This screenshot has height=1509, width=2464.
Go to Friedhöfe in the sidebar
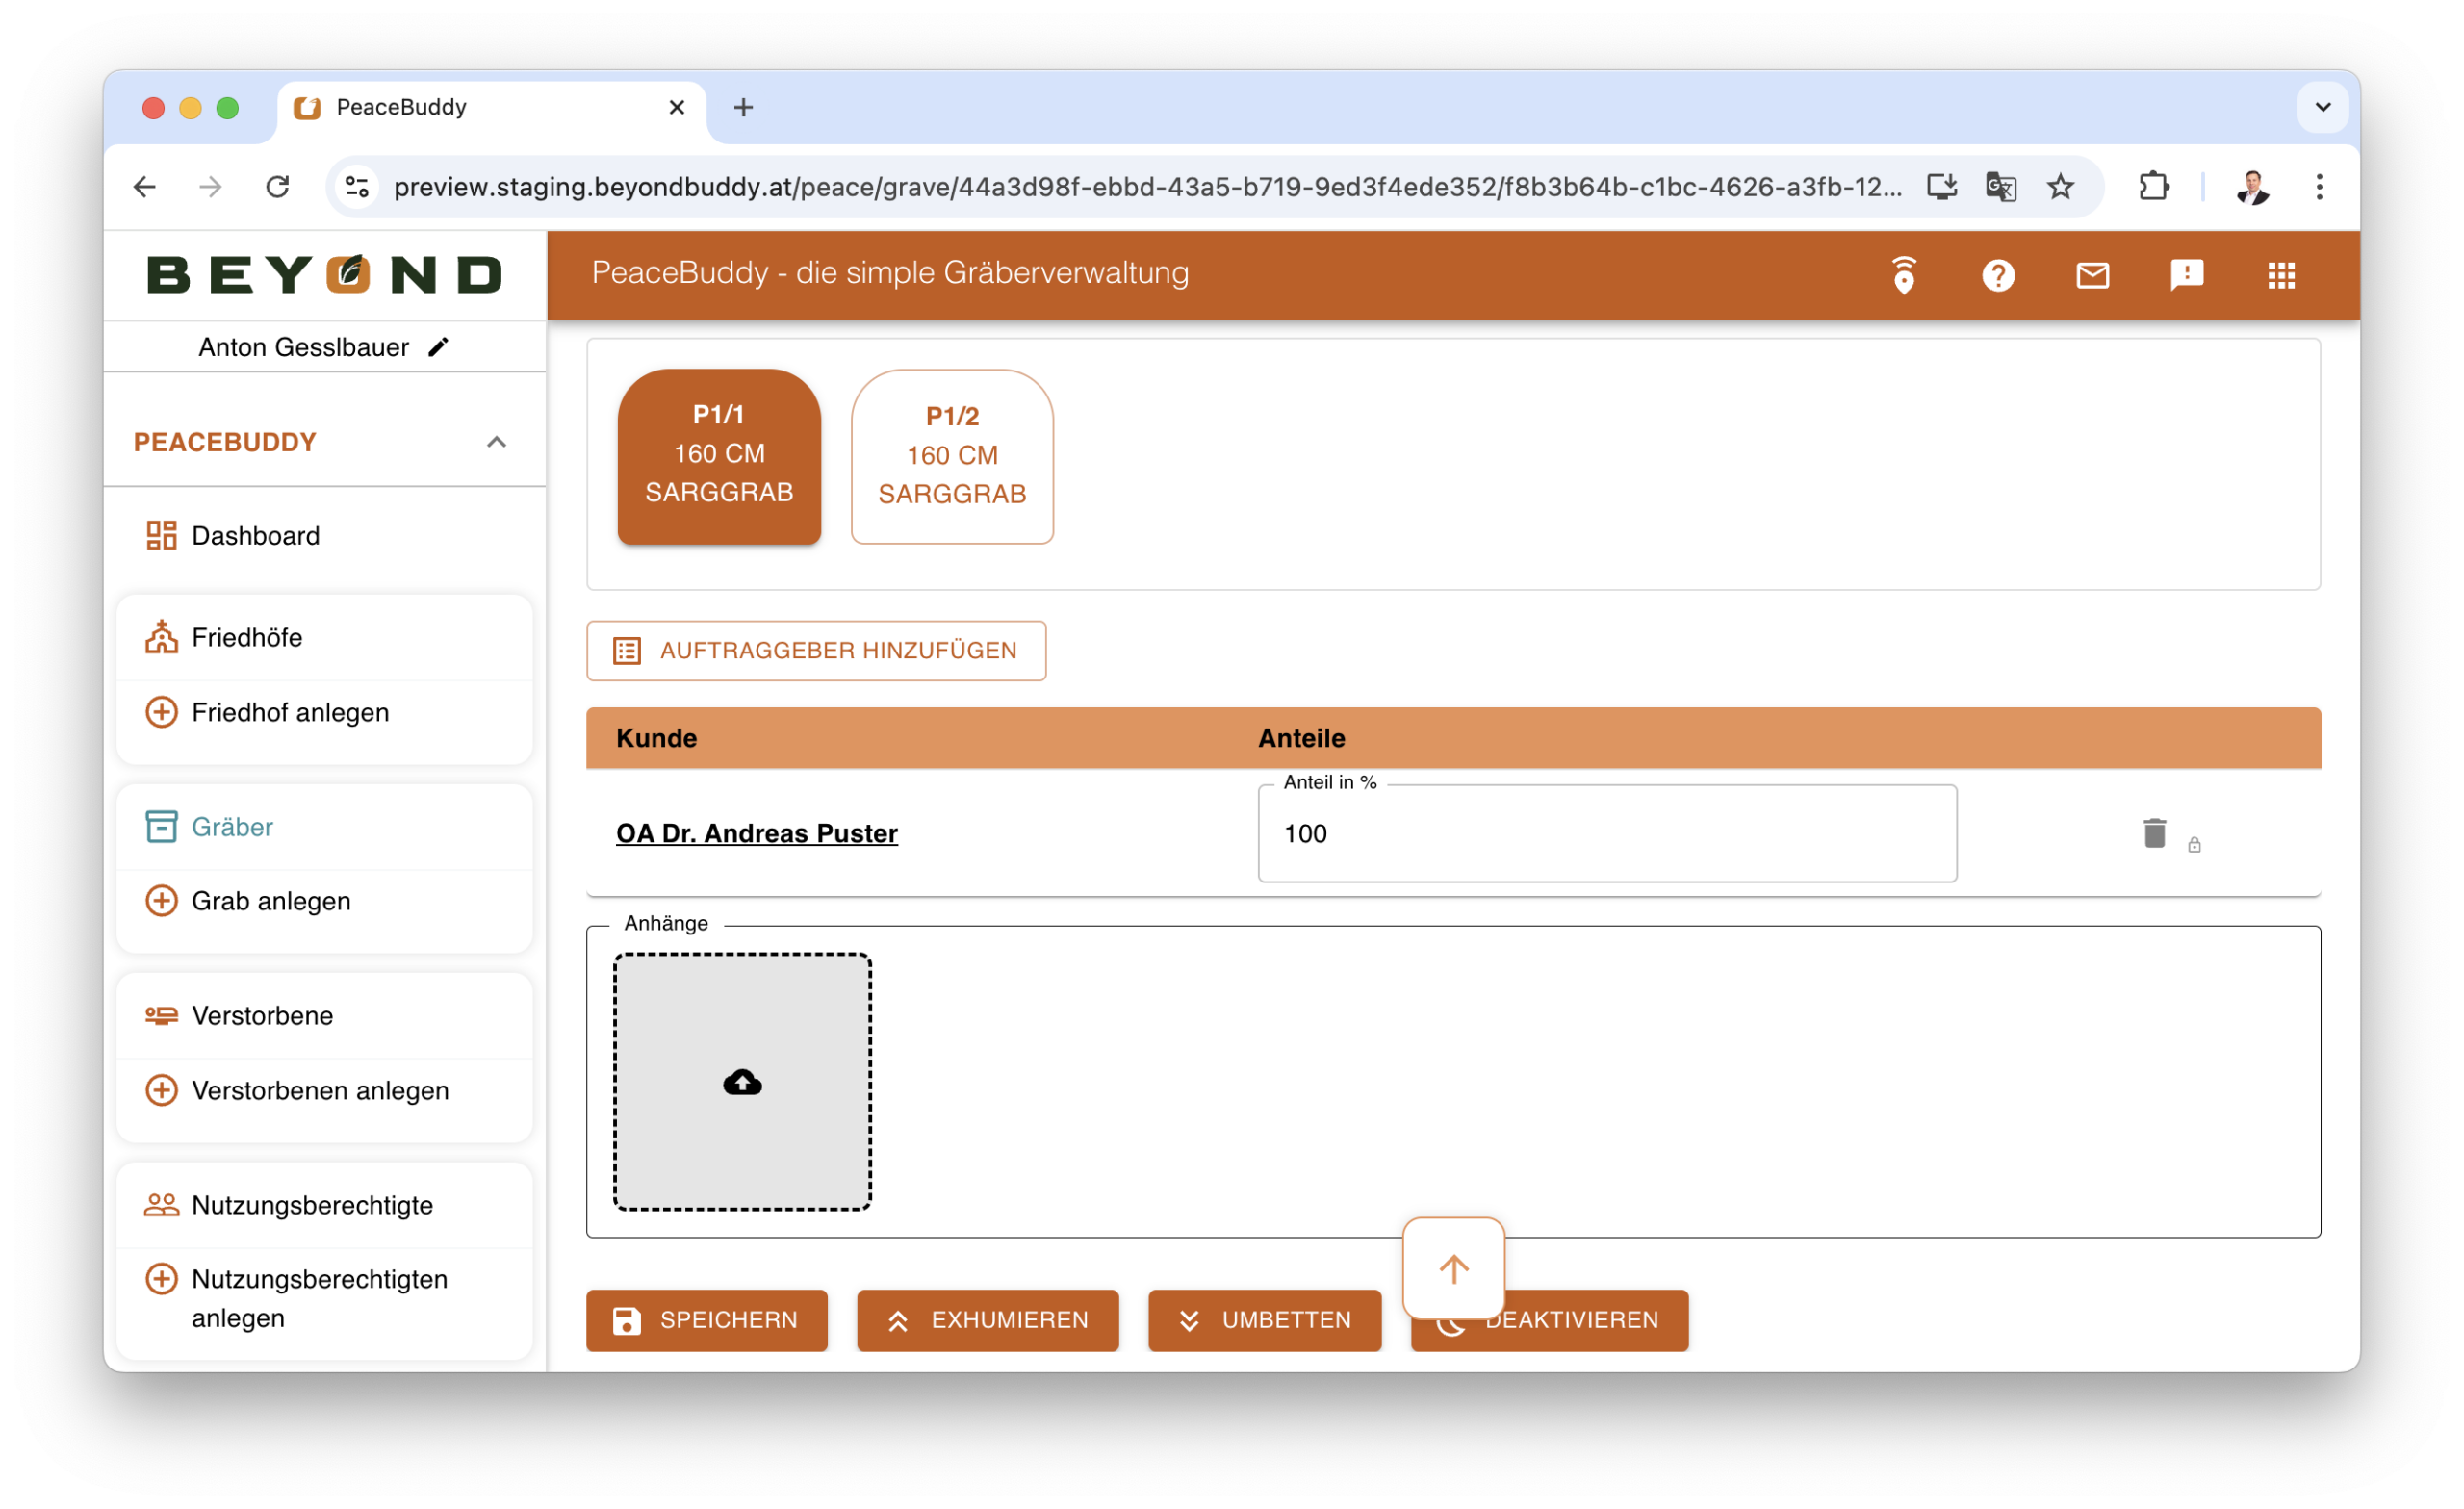tap(246, 637)
